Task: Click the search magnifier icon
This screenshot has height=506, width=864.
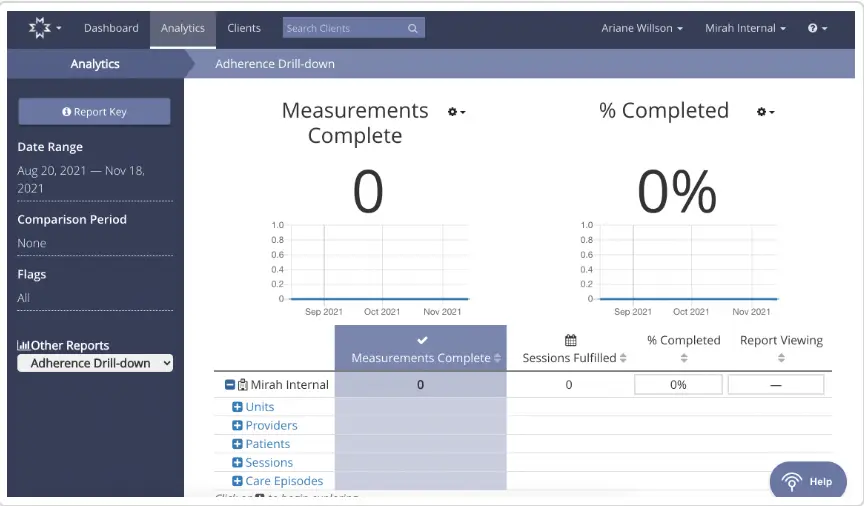Action: (x=413, y=28)
